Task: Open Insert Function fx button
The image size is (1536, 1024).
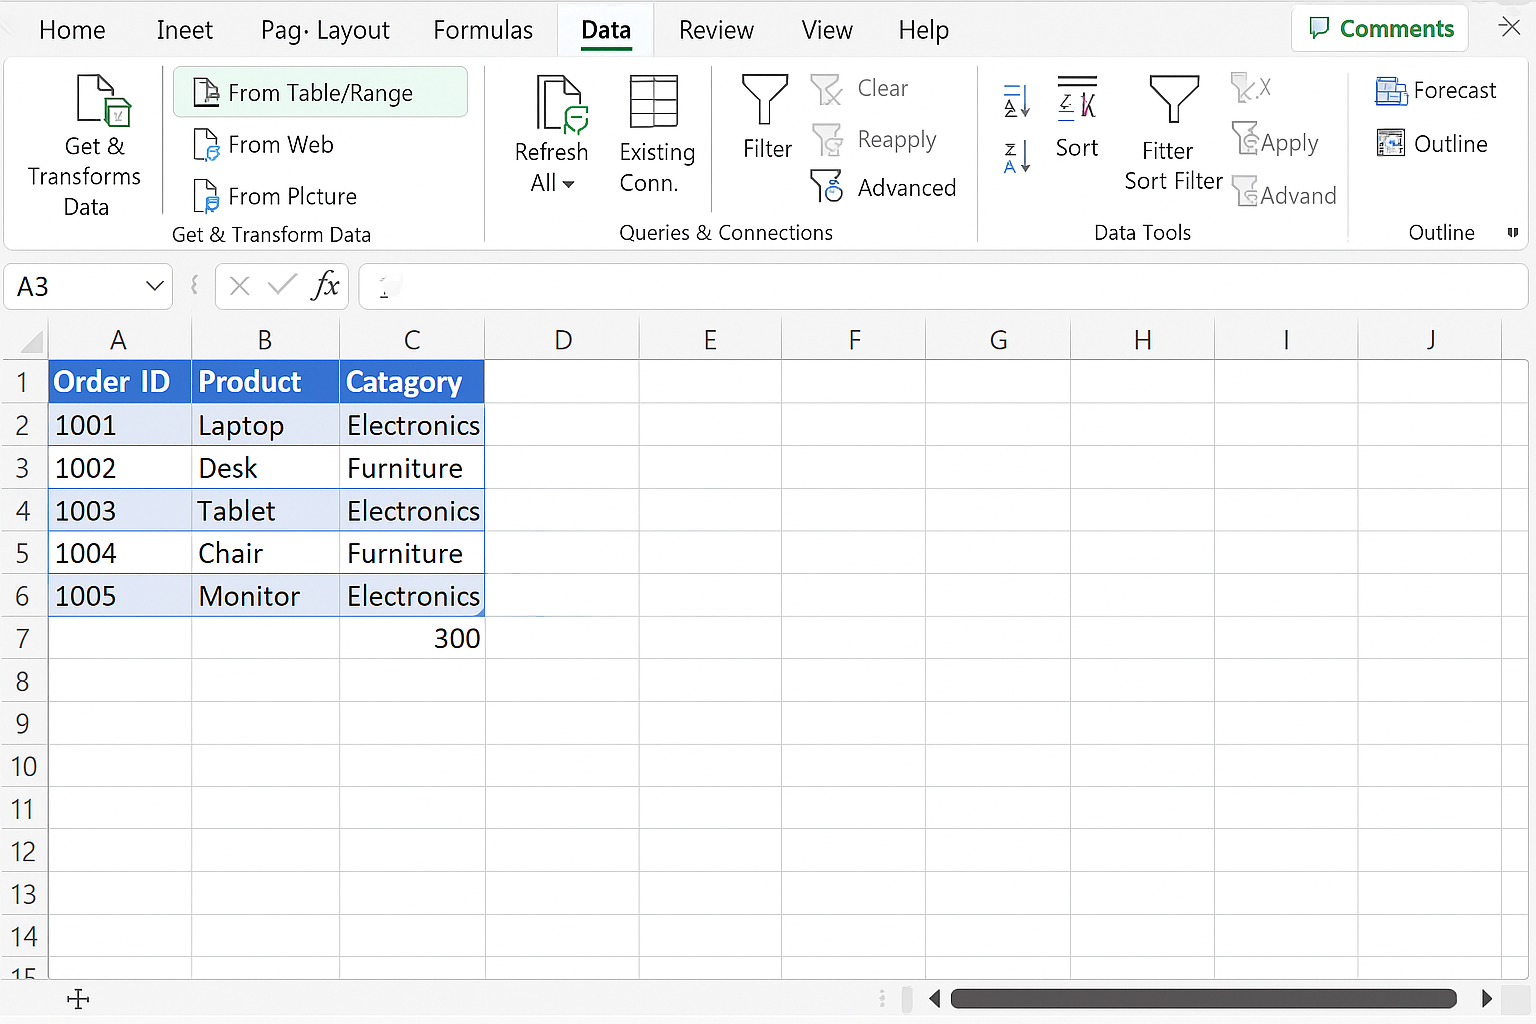Action: [326, 286]
